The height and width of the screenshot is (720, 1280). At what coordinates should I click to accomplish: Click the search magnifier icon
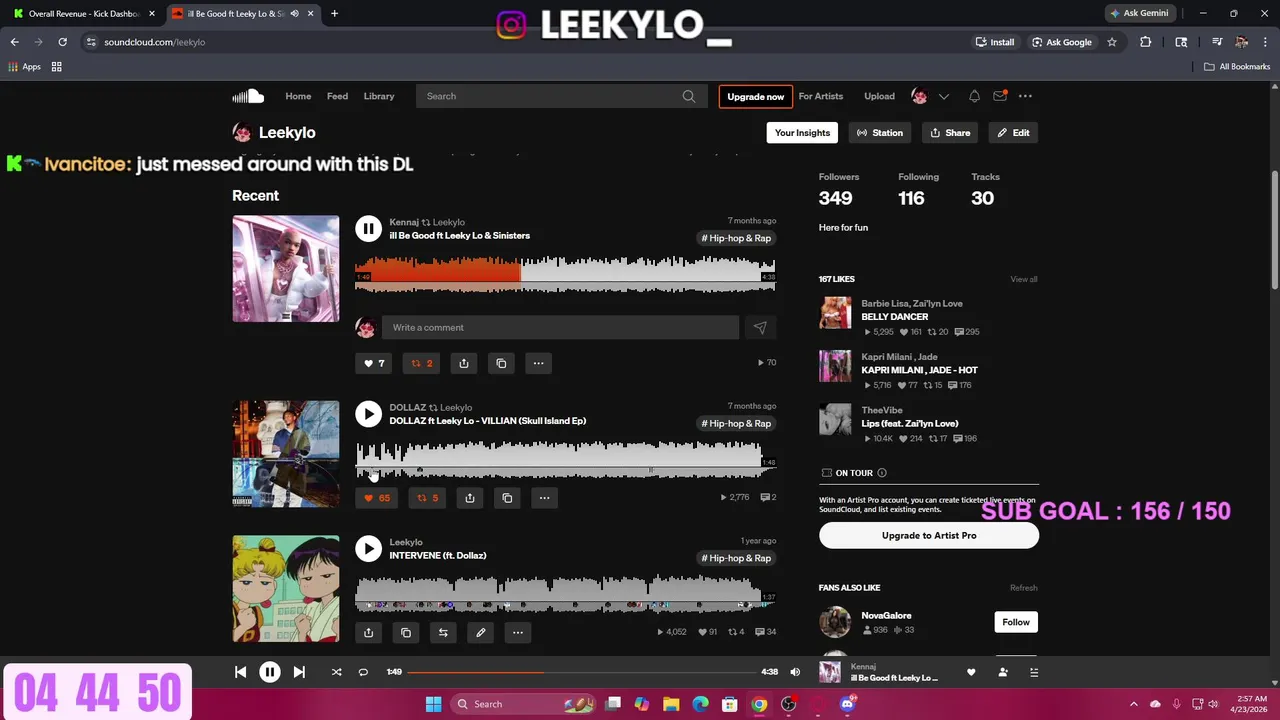689,96
